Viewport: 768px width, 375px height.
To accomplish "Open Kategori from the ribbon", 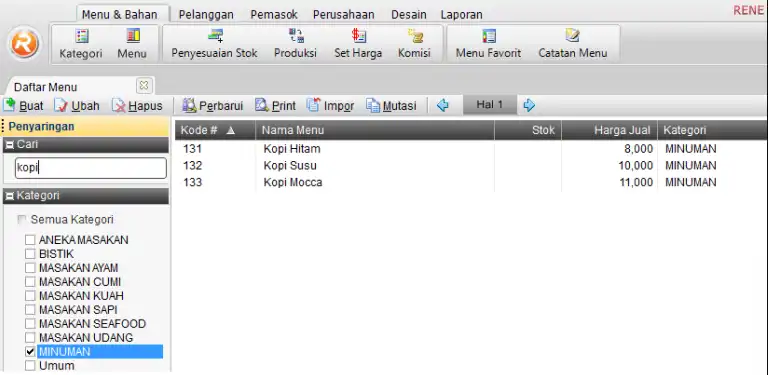I will (x=81, y=44).
